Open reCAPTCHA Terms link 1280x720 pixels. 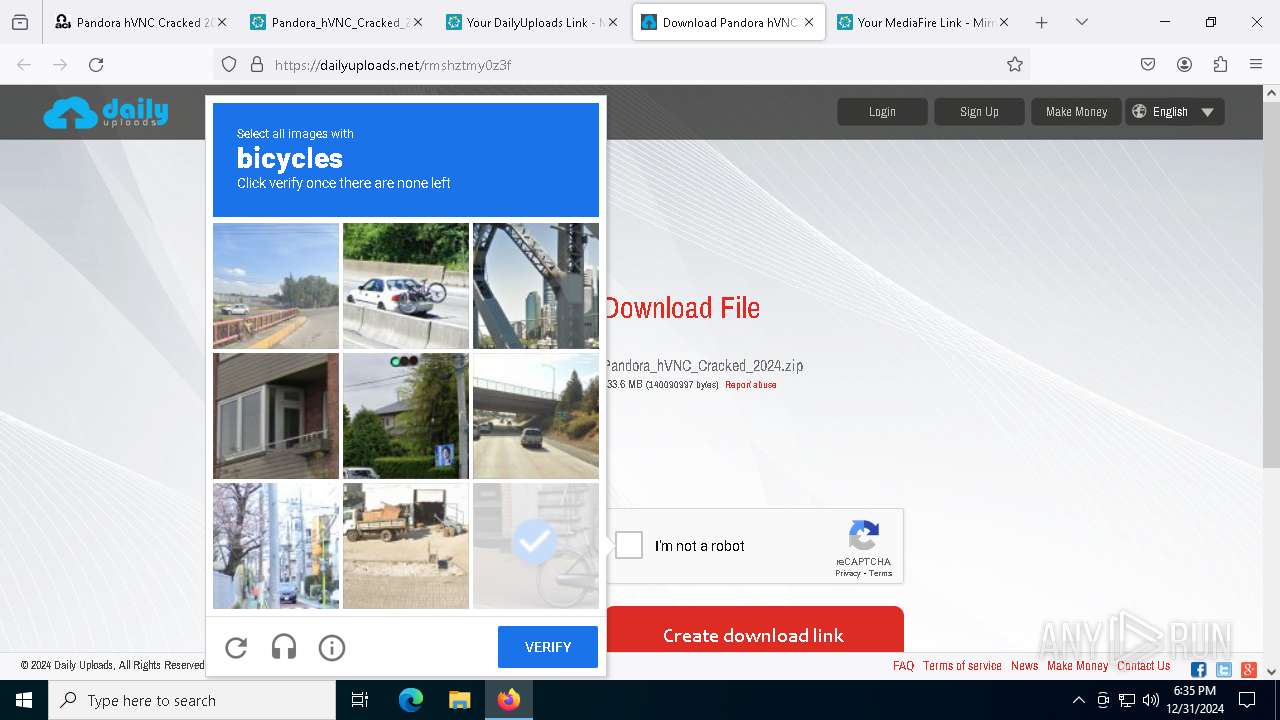click(880, 573)
